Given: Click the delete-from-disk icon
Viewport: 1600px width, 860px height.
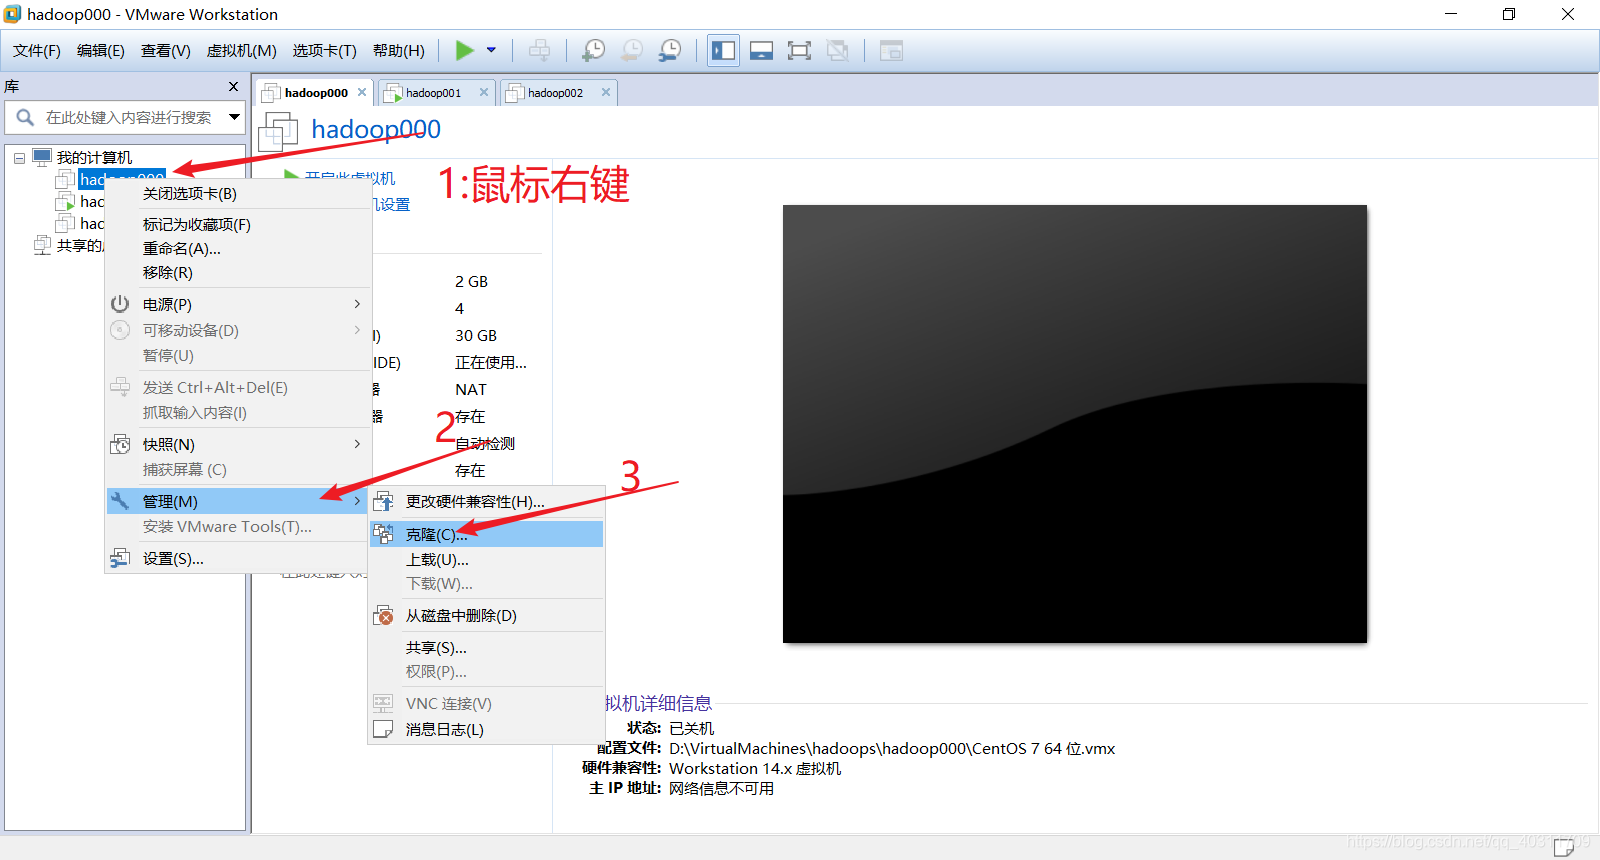Looking at the screenshot, I should click(x=383, y=616).
